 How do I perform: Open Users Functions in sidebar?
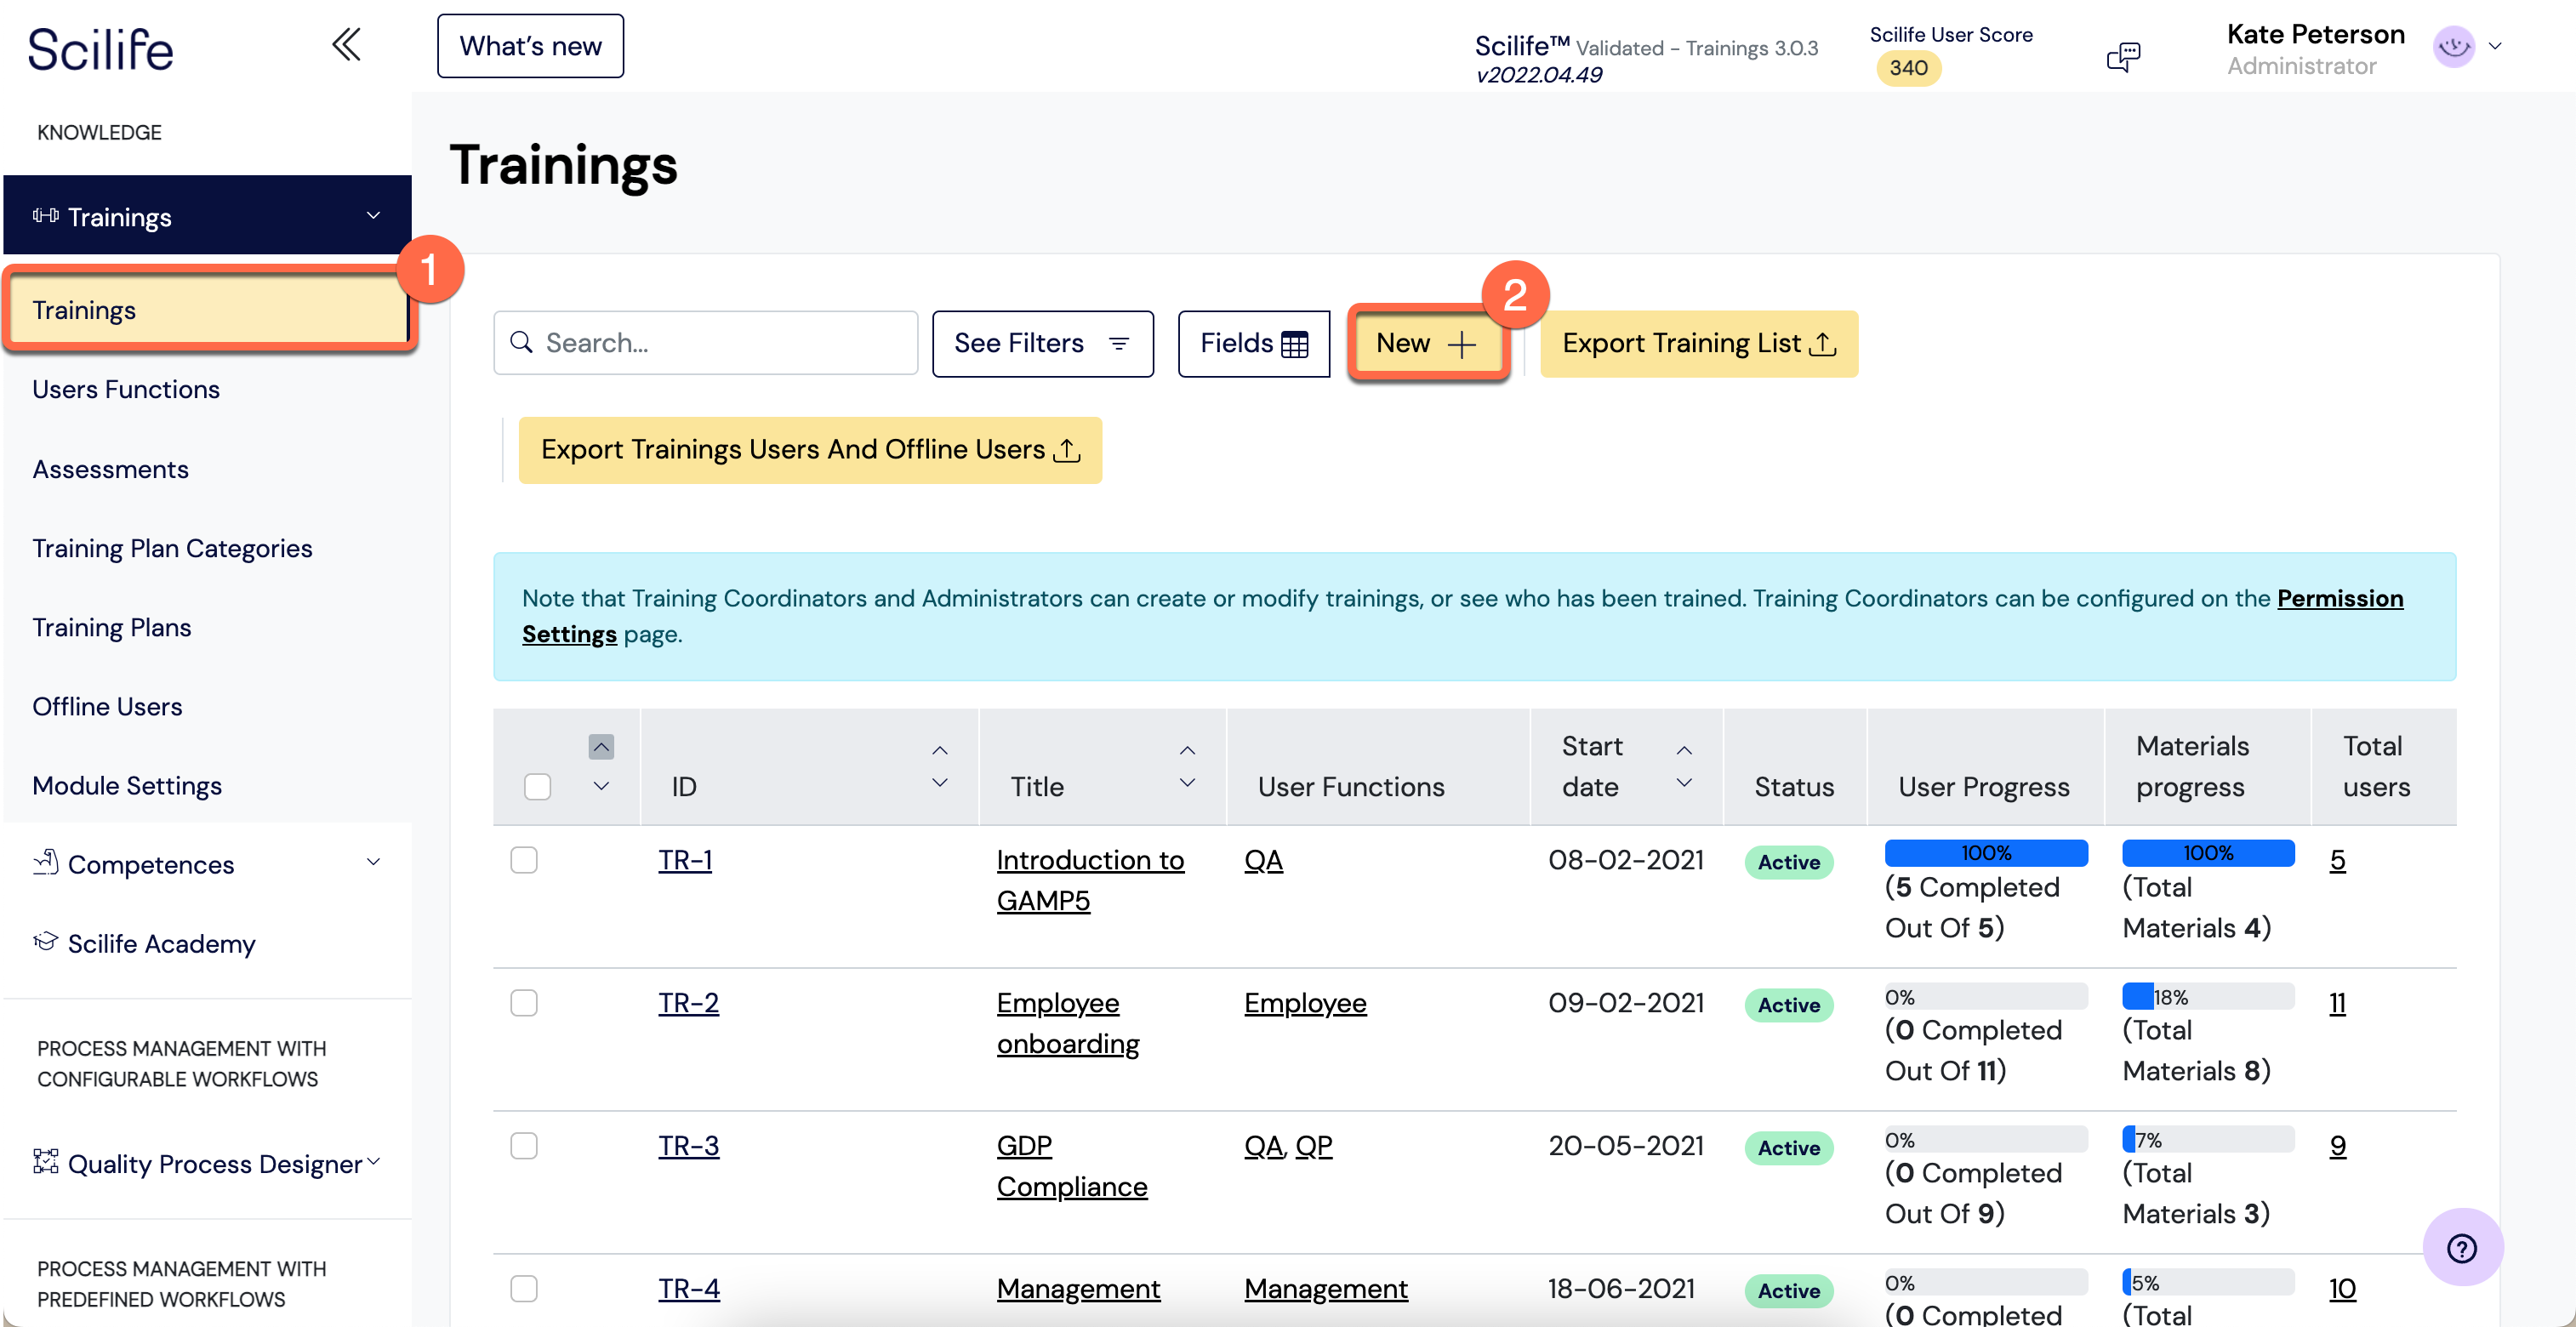point(126,389)
